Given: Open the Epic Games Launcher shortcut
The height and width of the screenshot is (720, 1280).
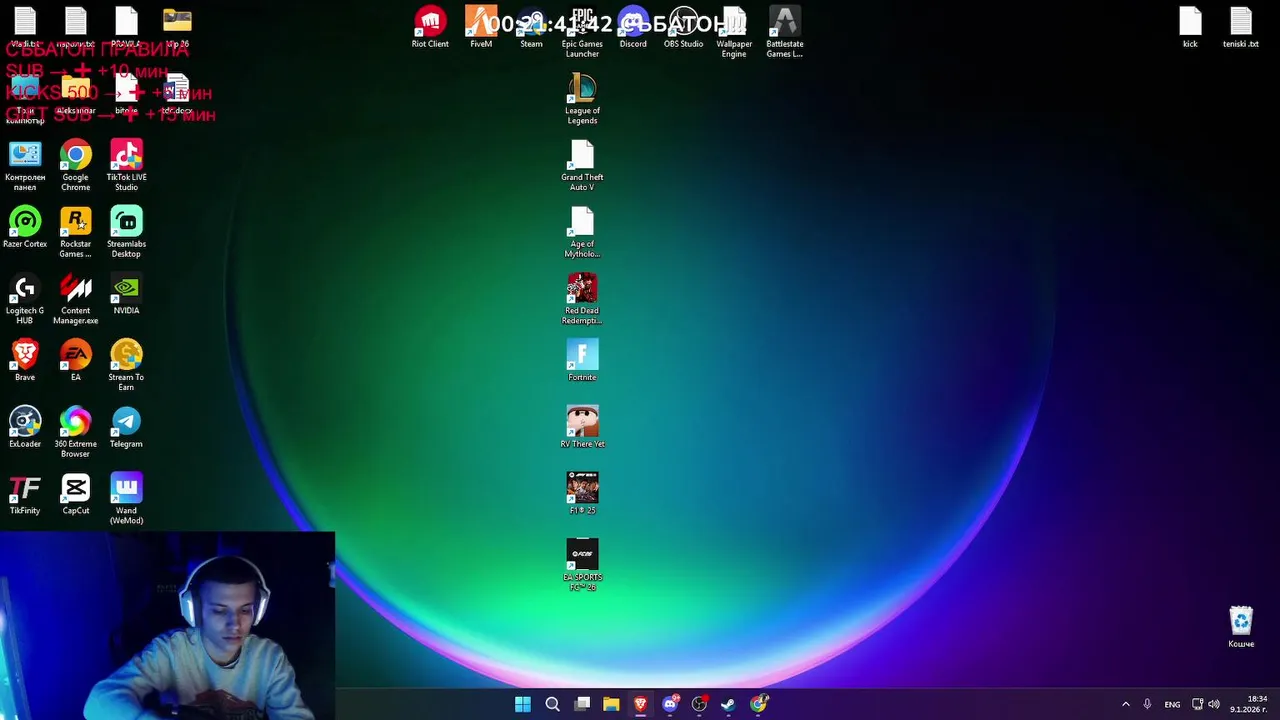Looking at the screenshot, I should point(582,32).
